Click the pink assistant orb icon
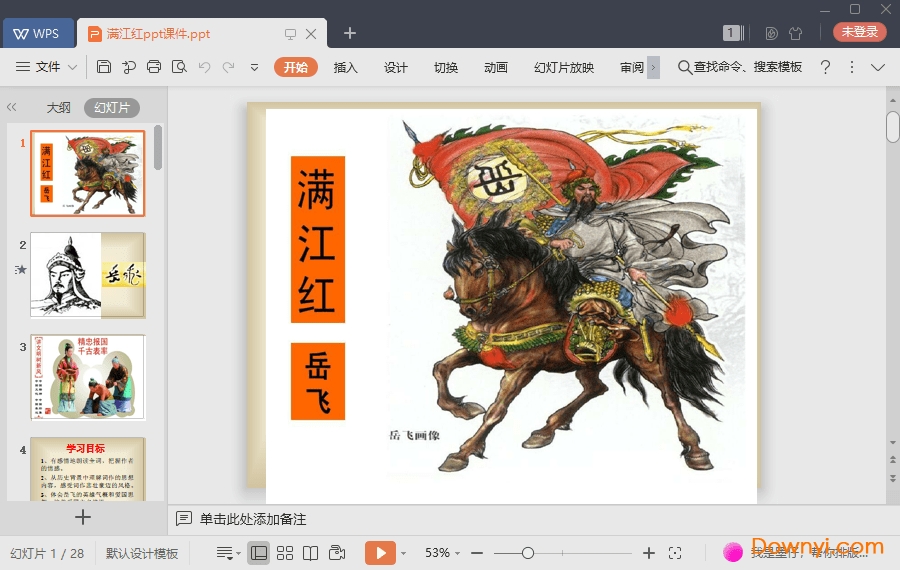Viewport: 900px width, 570px height. (732, 552)
